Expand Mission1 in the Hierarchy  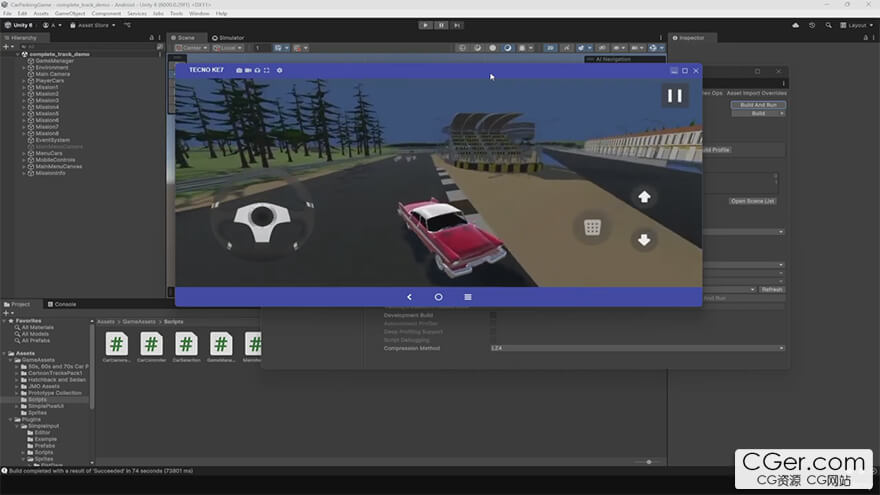click(24, 88)
